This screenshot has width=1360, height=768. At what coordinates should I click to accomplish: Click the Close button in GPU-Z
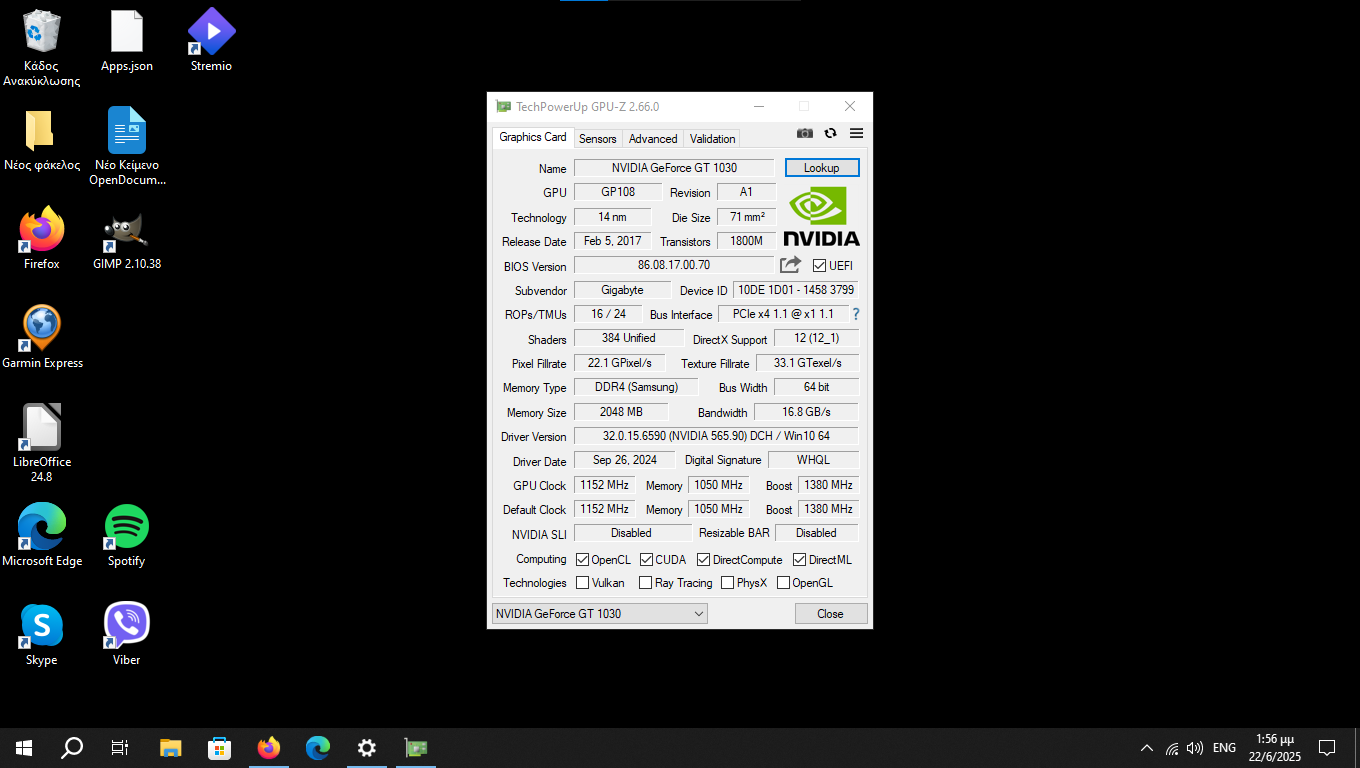pyautogui.click(x=830, y=614)
